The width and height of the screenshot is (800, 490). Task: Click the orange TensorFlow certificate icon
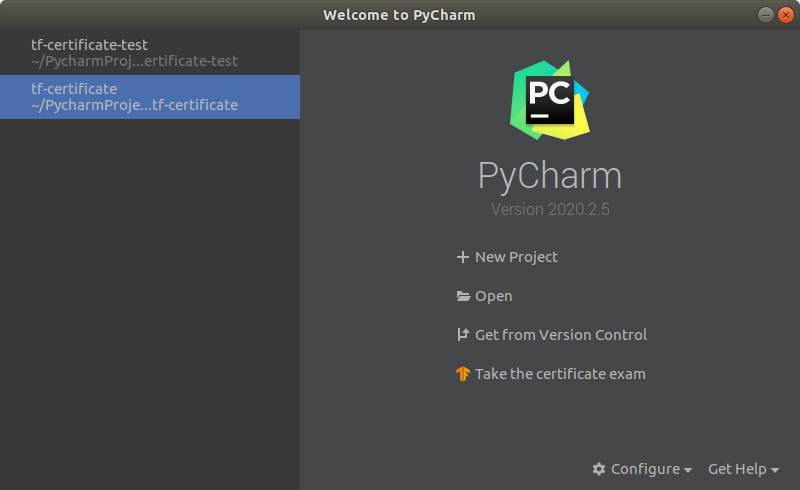[463, 374]
